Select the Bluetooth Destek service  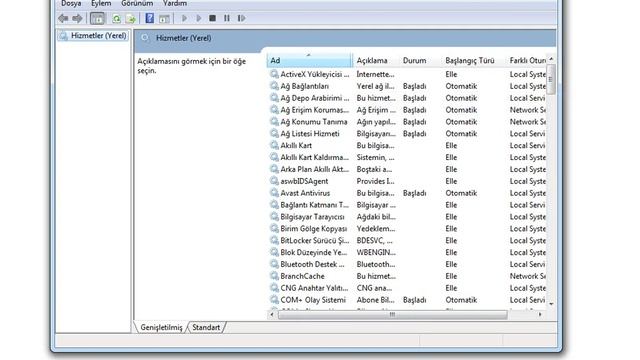tap(312, 264)
